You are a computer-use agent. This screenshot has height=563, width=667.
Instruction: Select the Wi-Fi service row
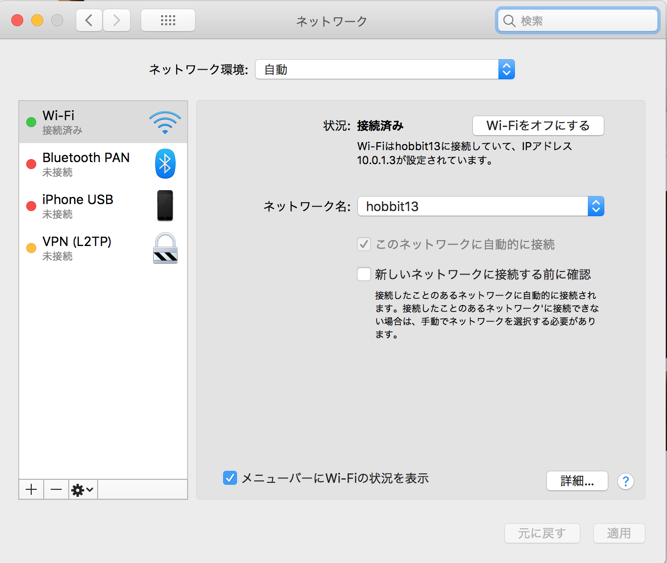tap(103, 122)
